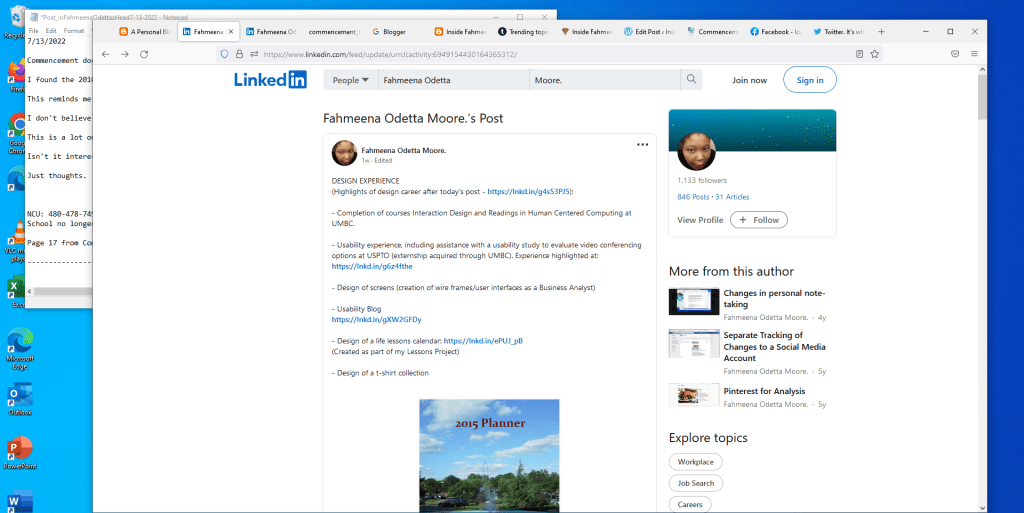Select the Job Search topic pill
The image size is (1024, 513).
[696, 483]
